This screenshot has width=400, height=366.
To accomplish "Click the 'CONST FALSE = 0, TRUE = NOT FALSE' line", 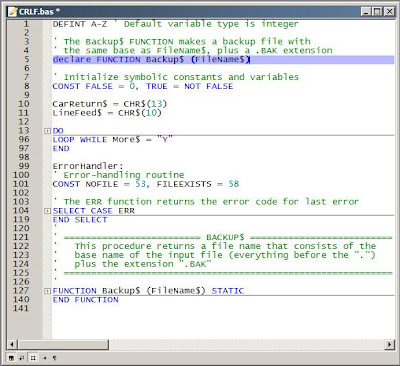I will coord(143,86).
